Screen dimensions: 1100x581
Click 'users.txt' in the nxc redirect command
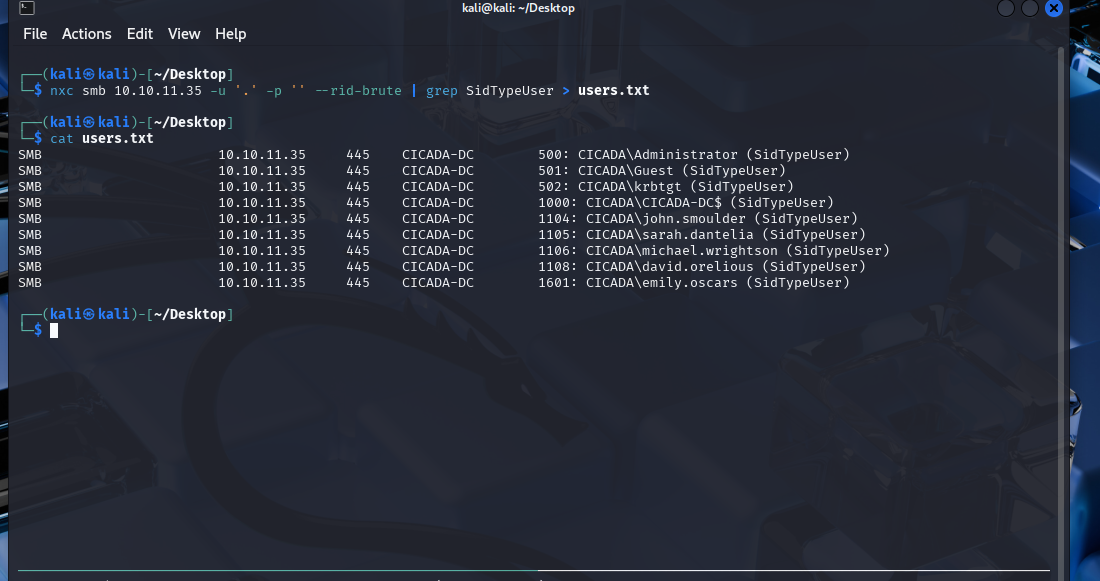click(613, 91)
